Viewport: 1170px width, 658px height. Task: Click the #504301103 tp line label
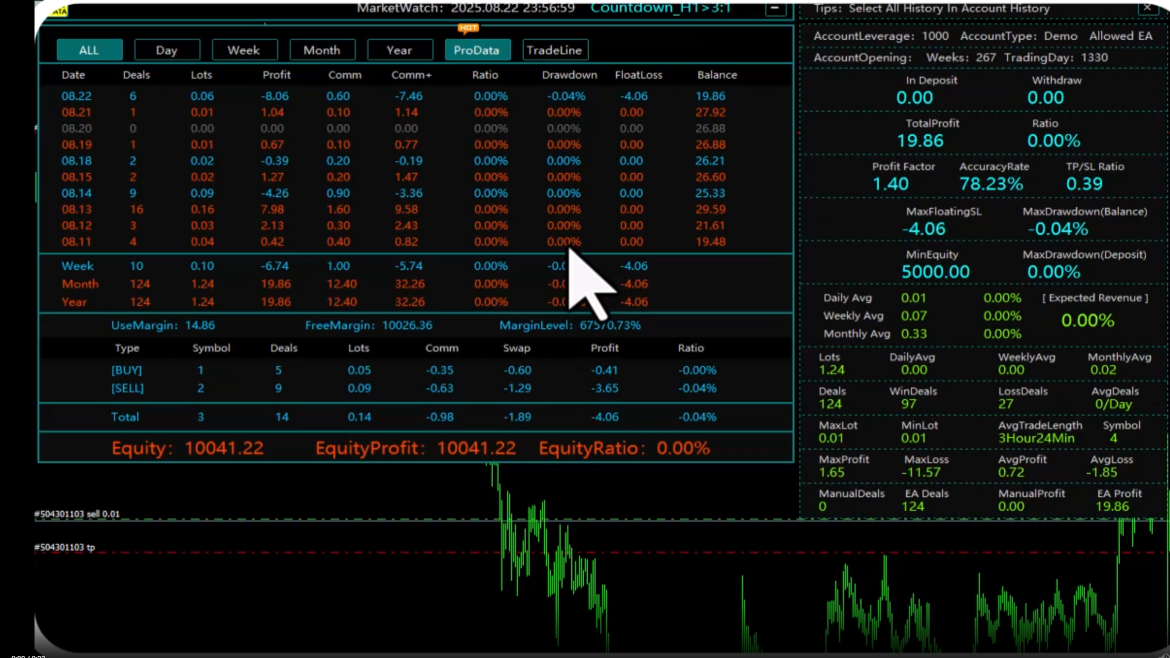point(64,548)
